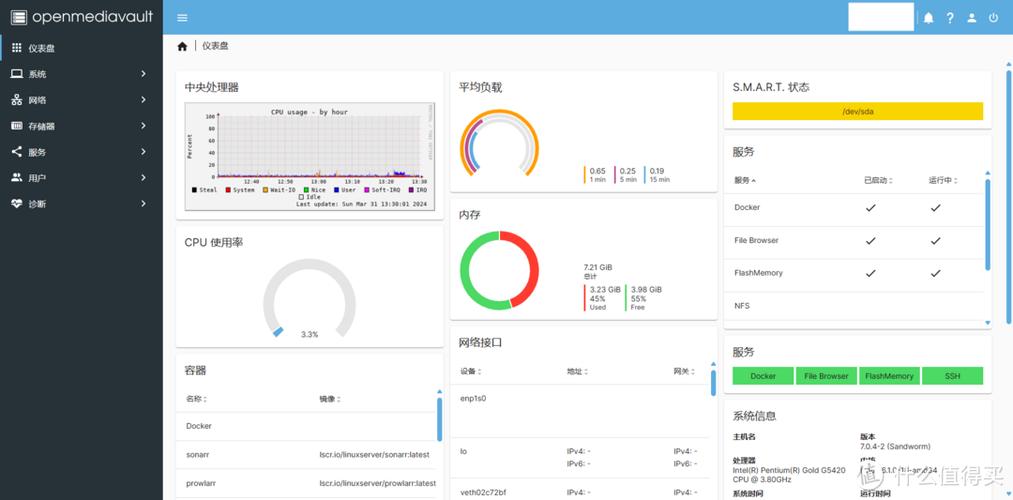This screenshot has height=500, width=1013.
Task: Select the prowlarr container row
Action: [309, 483]
